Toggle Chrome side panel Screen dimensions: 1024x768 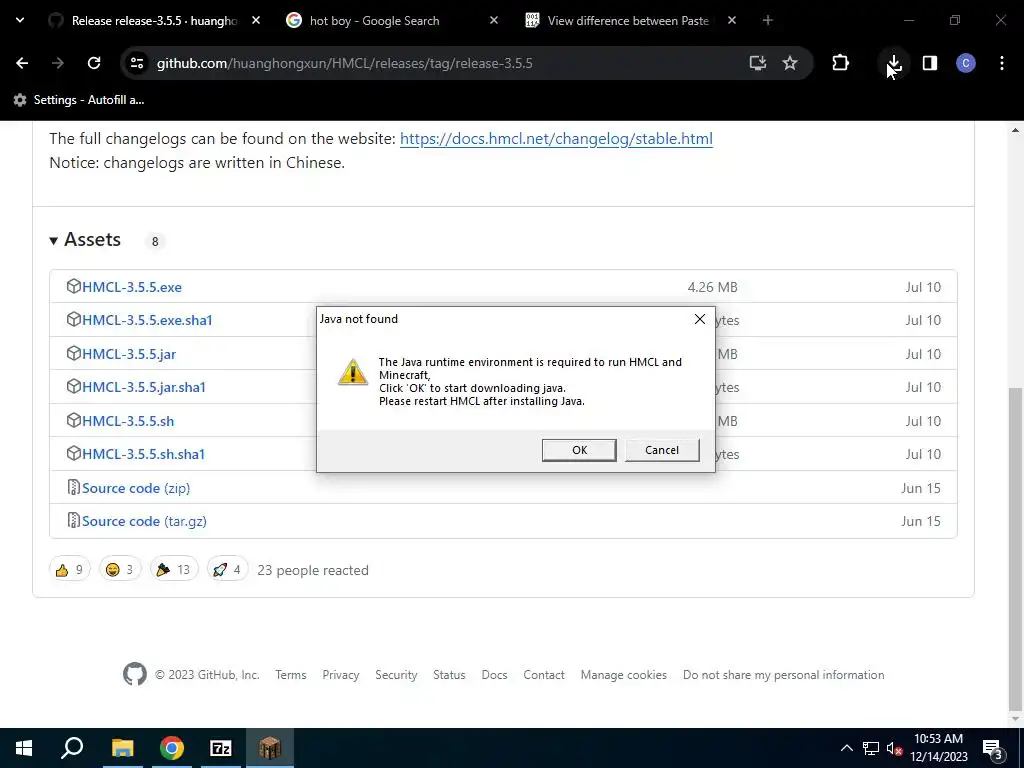coord(929,63)
